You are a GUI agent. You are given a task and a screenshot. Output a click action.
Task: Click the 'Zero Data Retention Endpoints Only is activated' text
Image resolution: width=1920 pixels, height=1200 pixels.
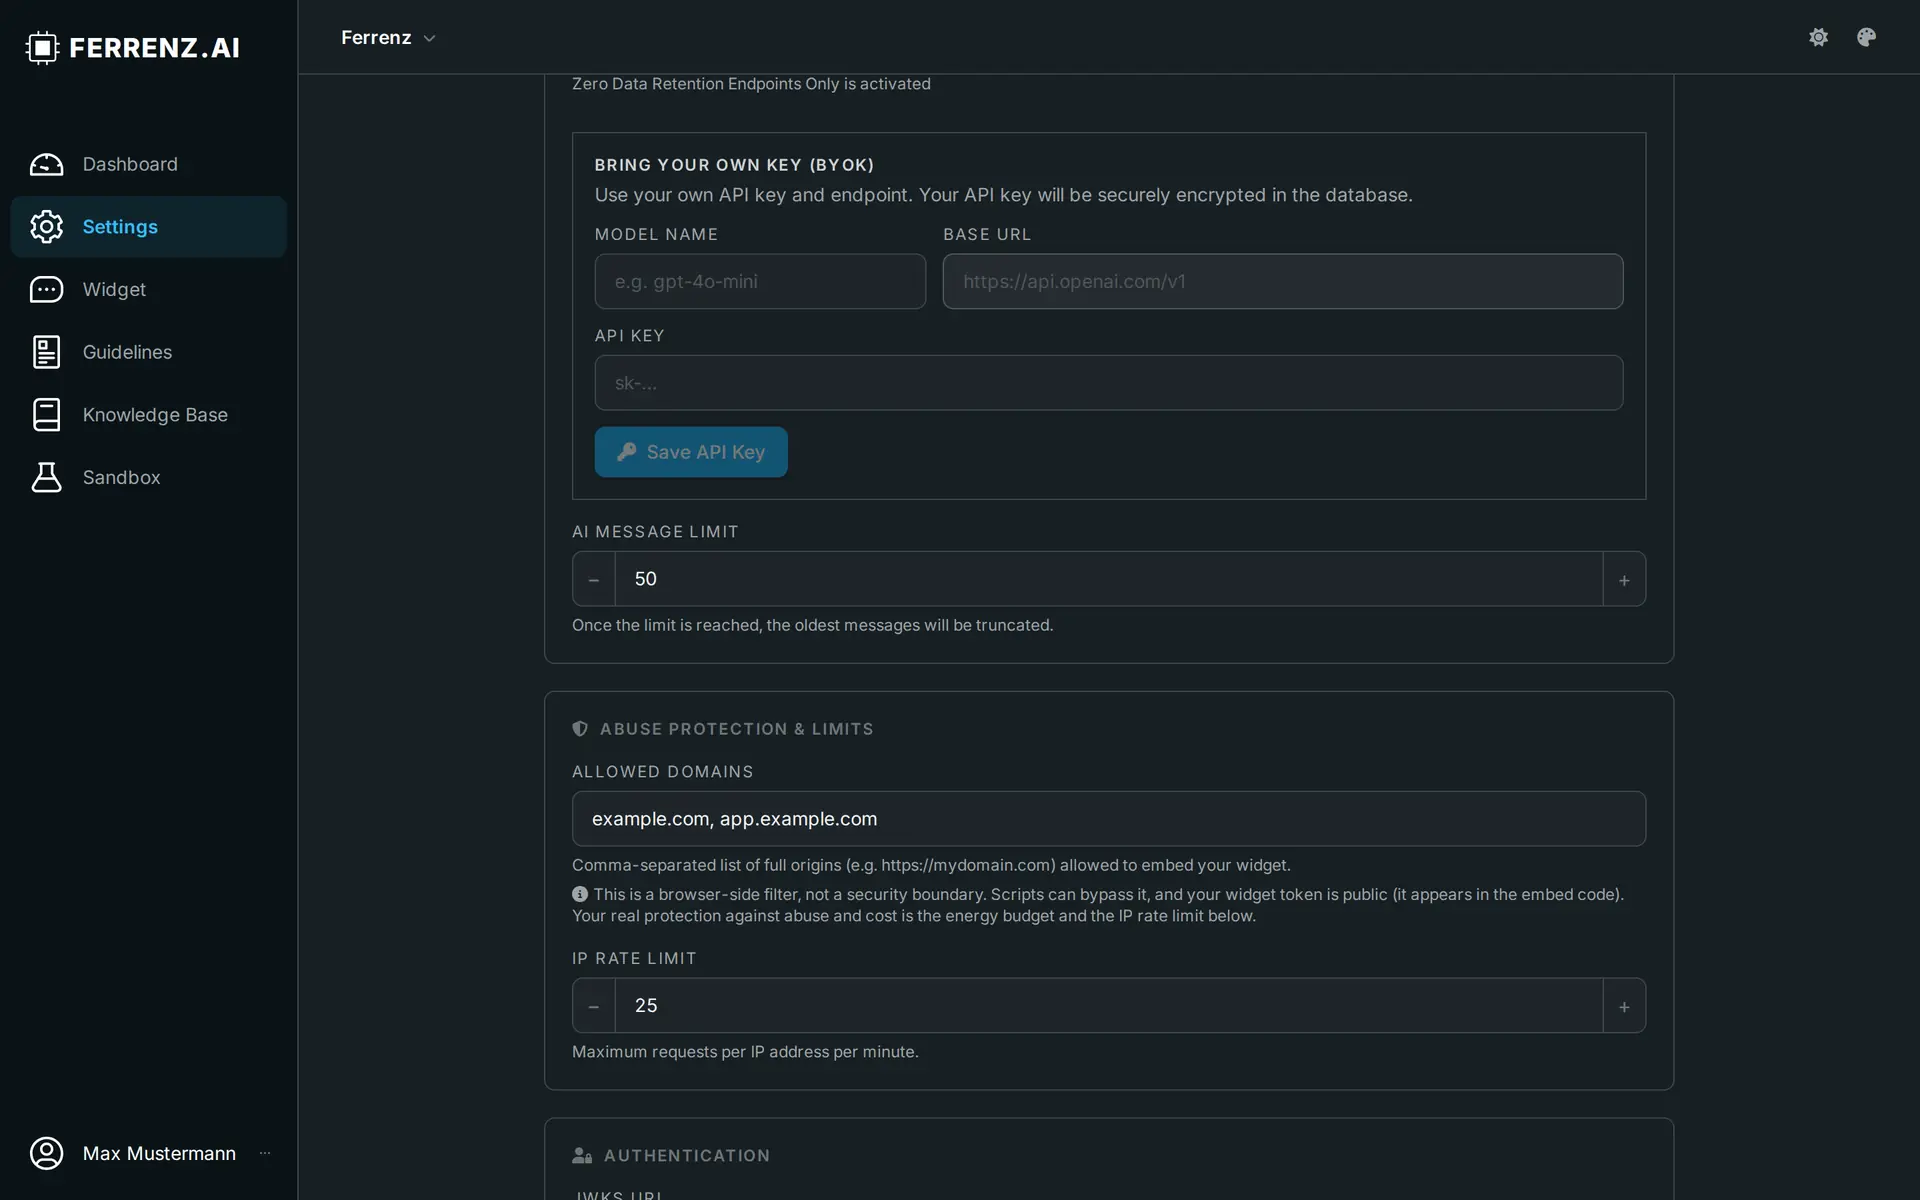[751, 84]
